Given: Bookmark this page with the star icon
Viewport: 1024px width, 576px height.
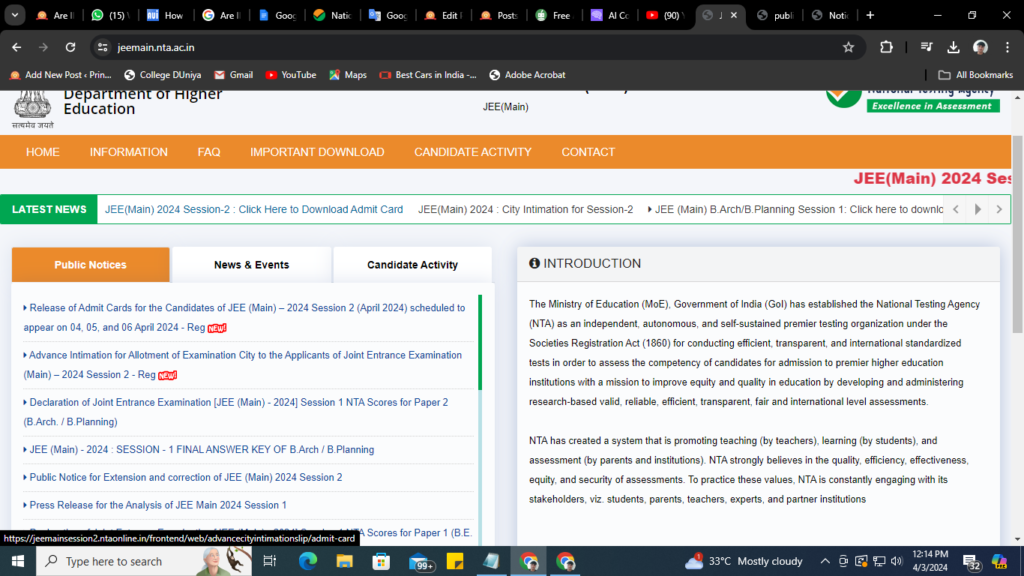Looking at the screenshot, I should tap(848, 47).
